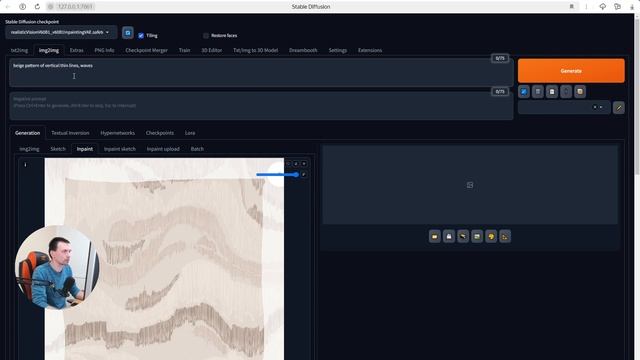
Task: Click the brush icon beside the size slider
Action: coord(304,175)
